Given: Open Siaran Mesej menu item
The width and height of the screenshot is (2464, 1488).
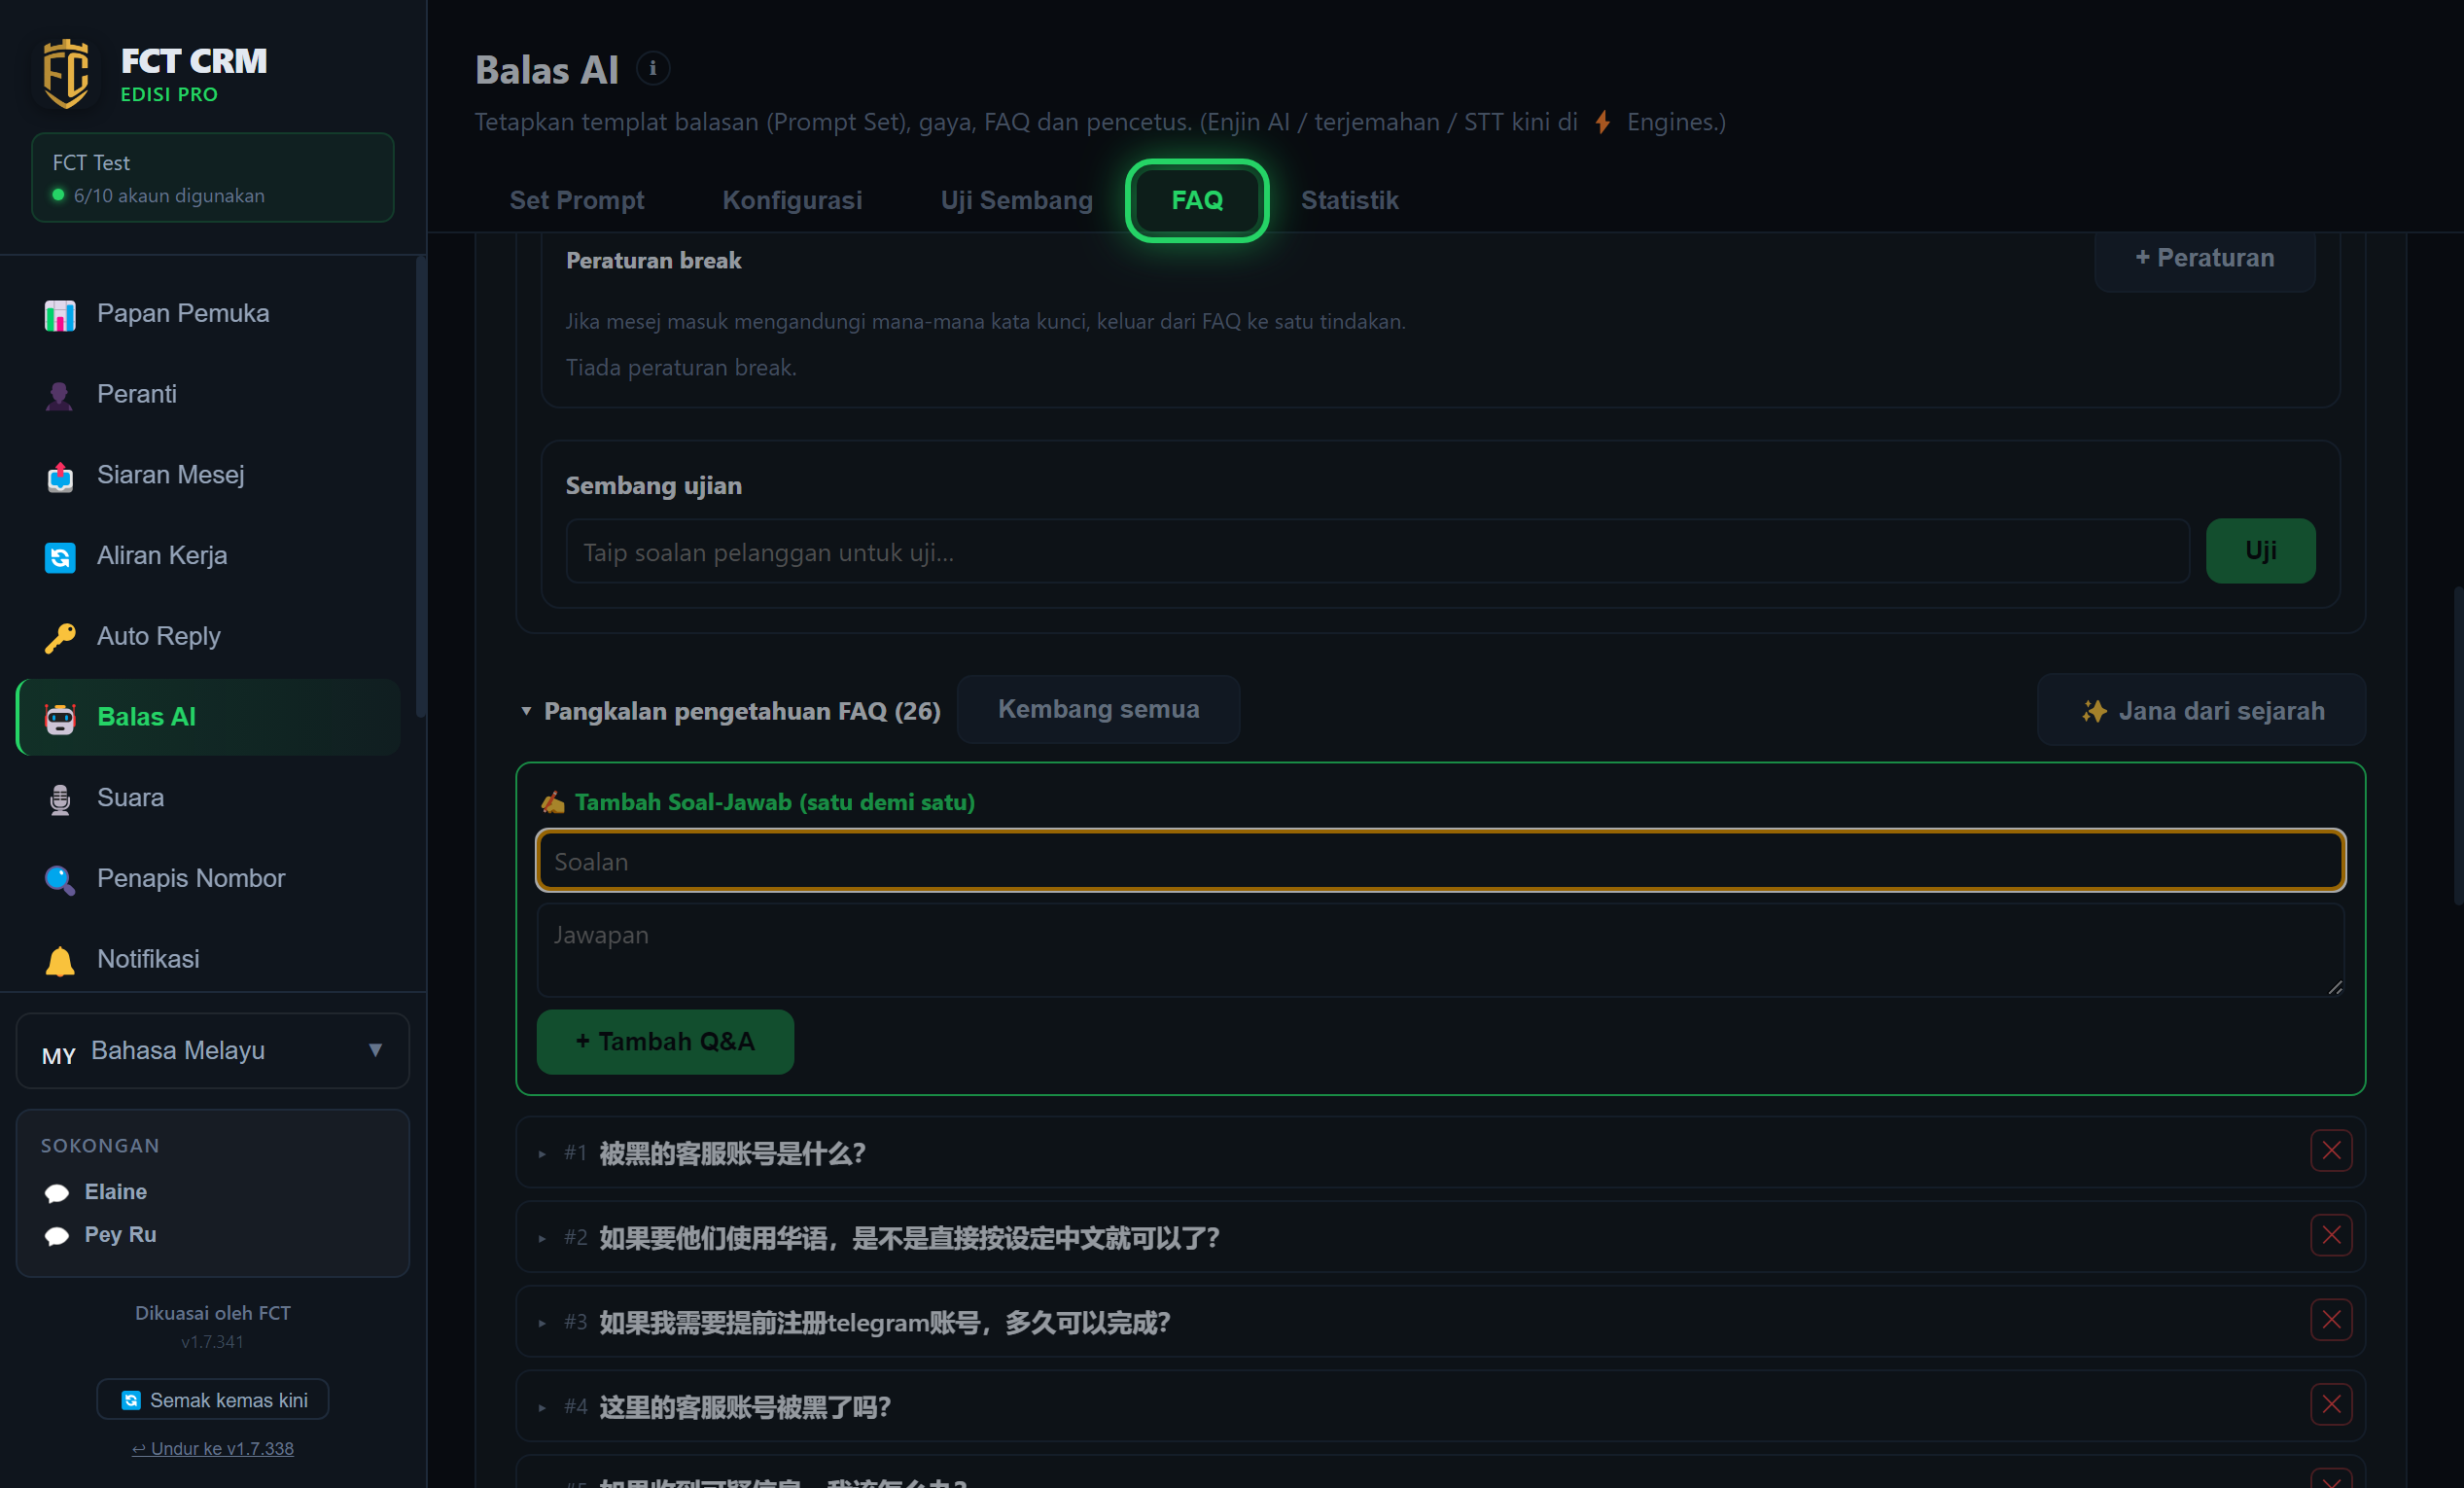Looking at the screenshot, I should click(x=208, y=475).
